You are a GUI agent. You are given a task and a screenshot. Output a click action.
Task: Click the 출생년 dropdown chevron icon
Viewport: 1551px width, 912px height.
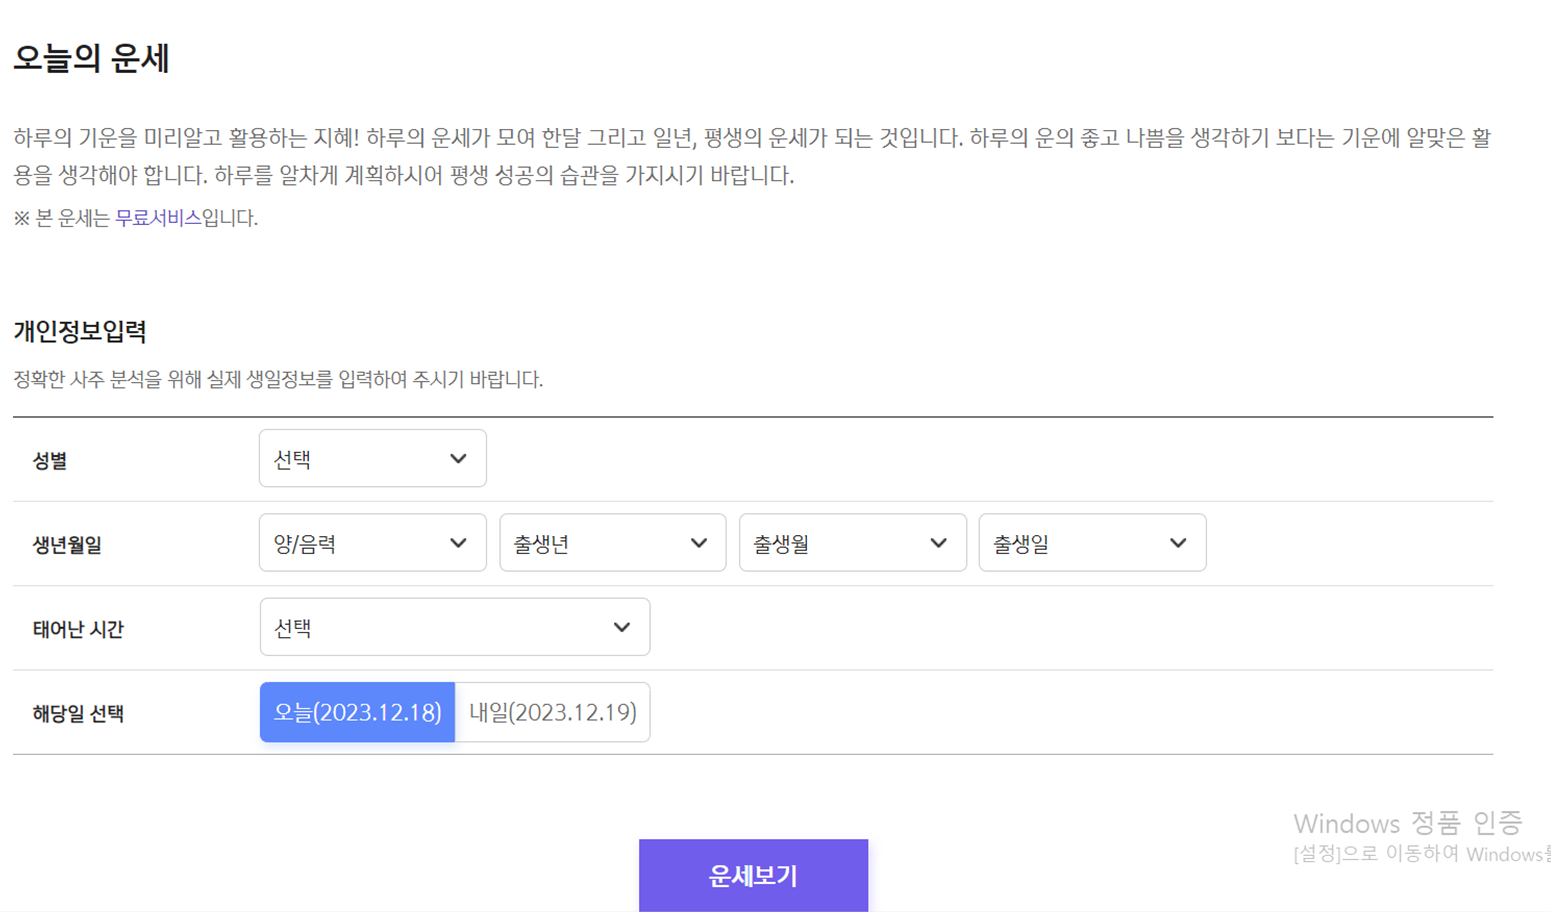point(698,542)
